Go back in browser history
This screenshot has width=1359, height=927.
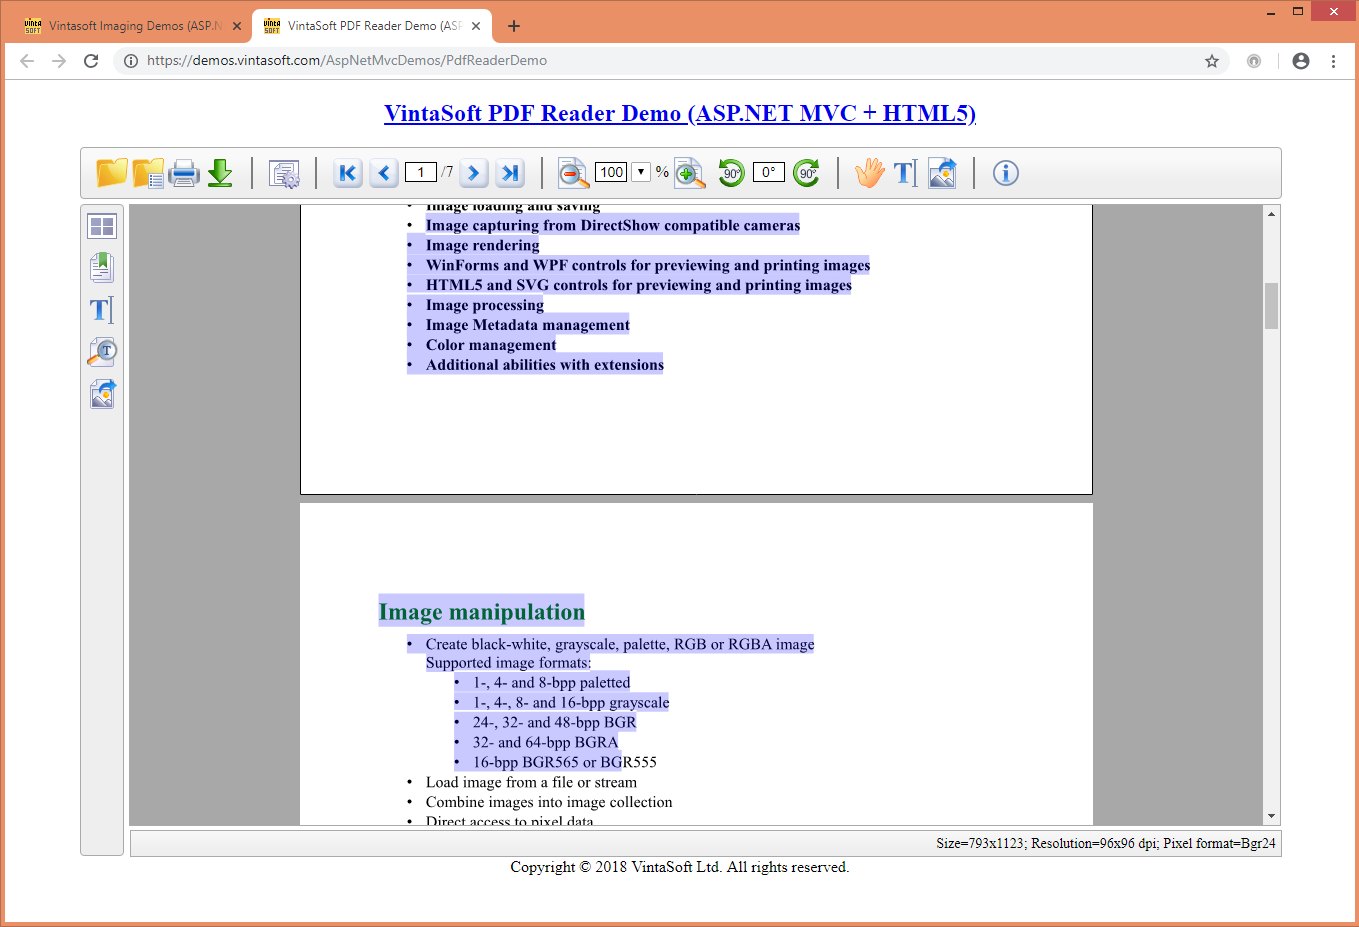[27, 61]
